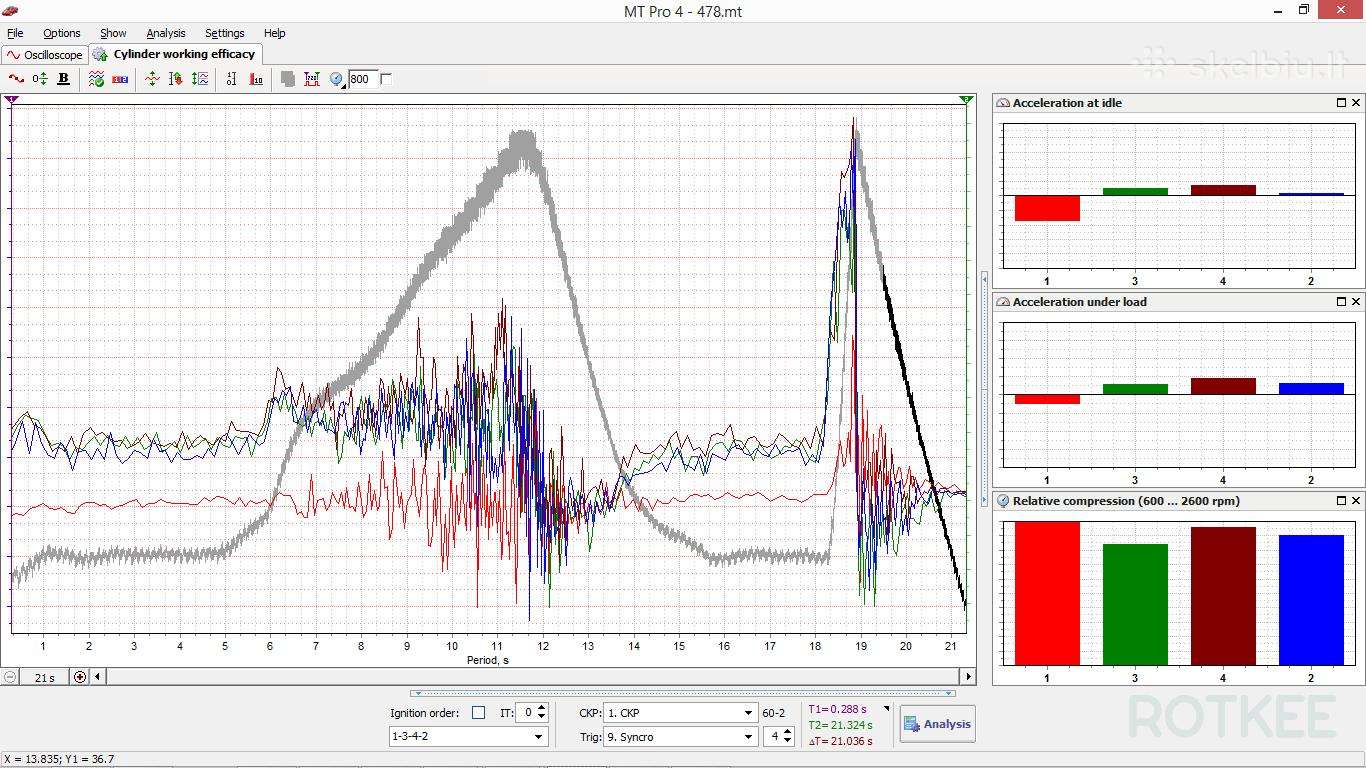This screenshot has height=768, width=1366.
Task: Click the blue cylinder 2 compression bar
Action: [x=1311, y=600]
